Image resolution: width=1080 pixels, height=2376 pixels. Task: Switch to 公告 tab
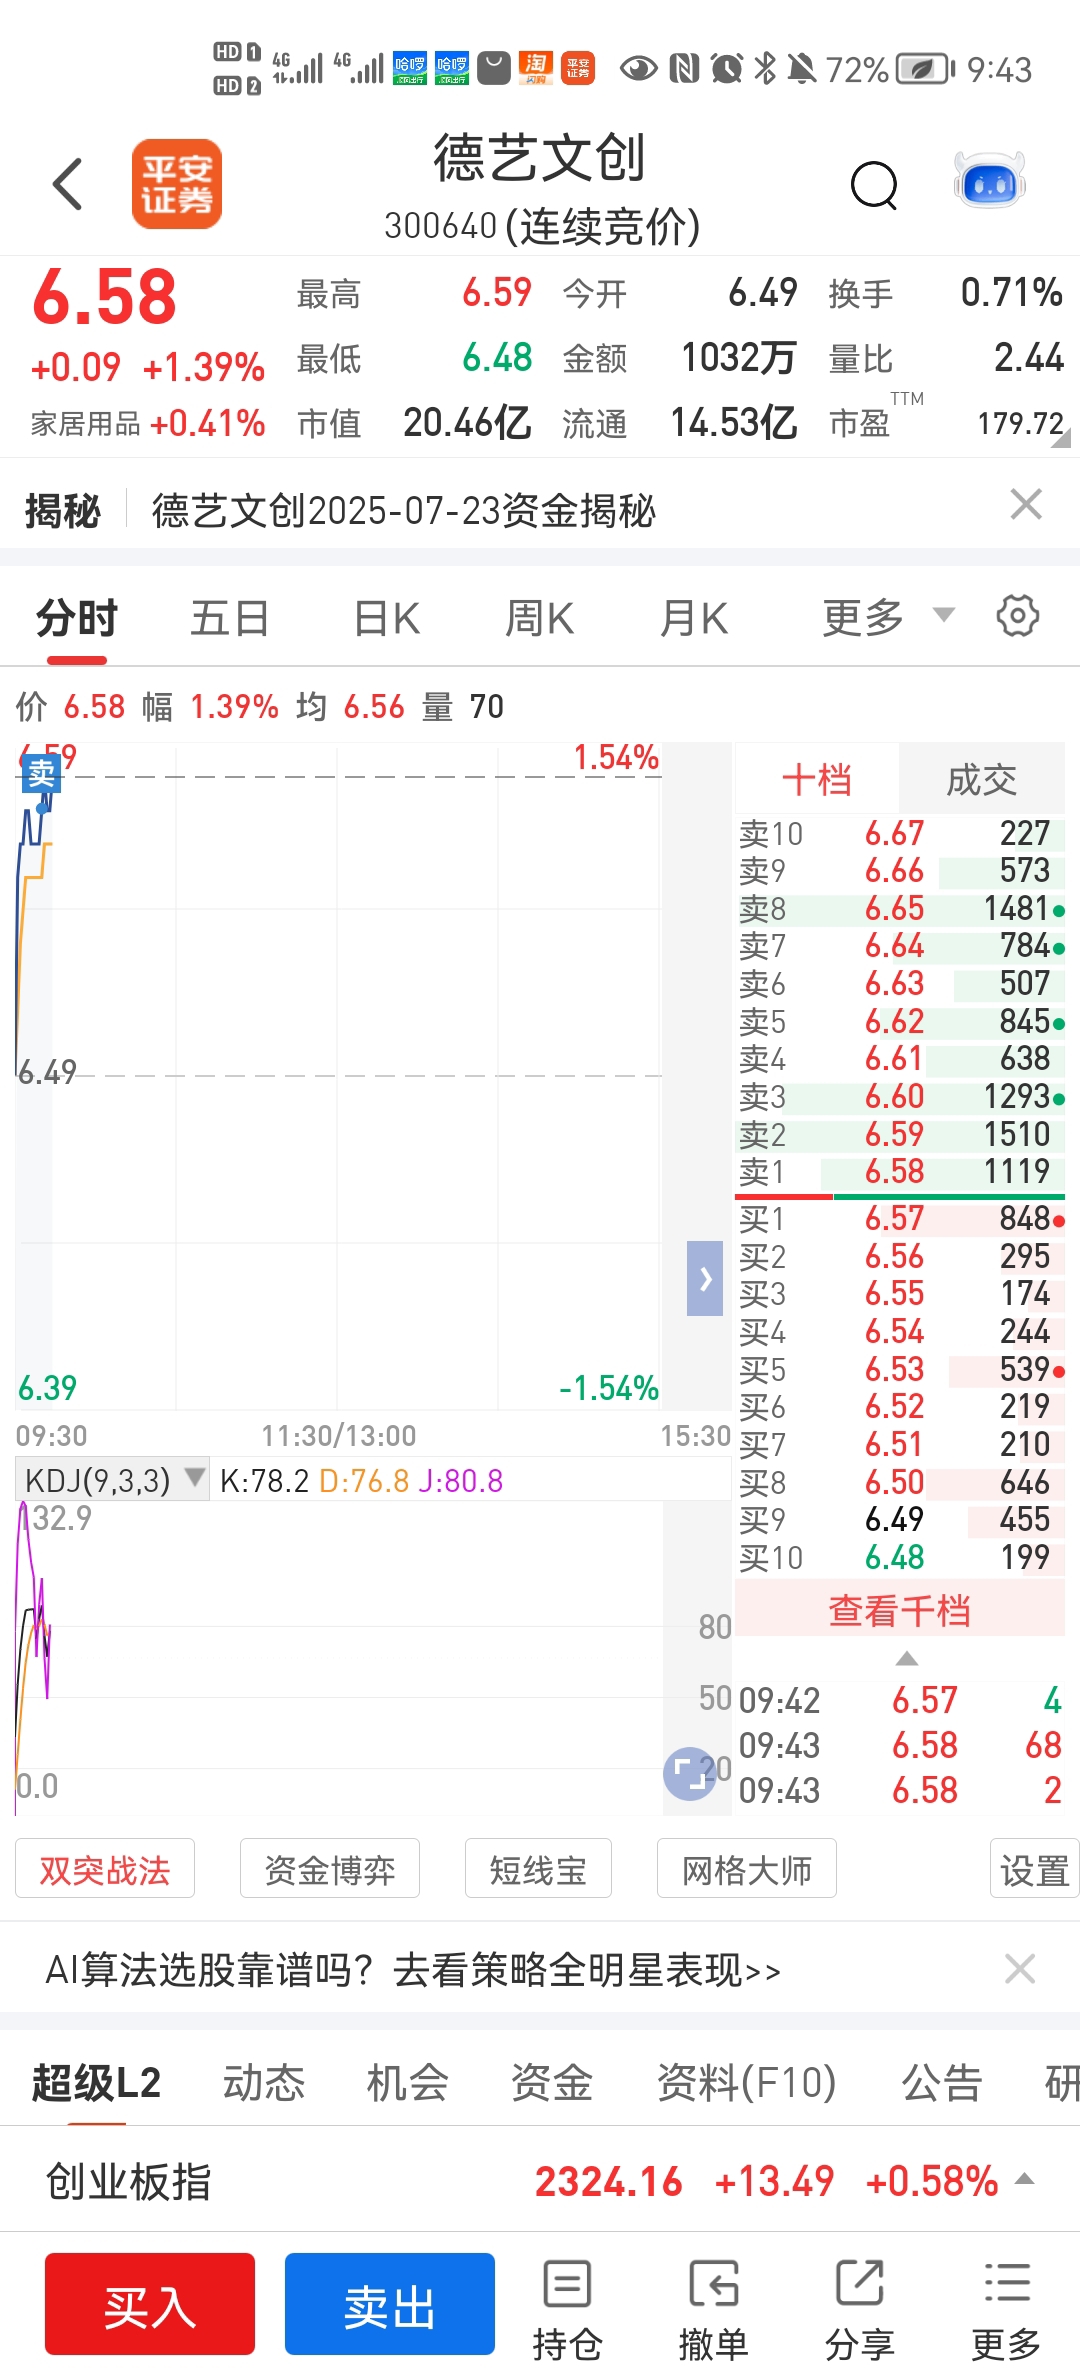(942, 2082)
